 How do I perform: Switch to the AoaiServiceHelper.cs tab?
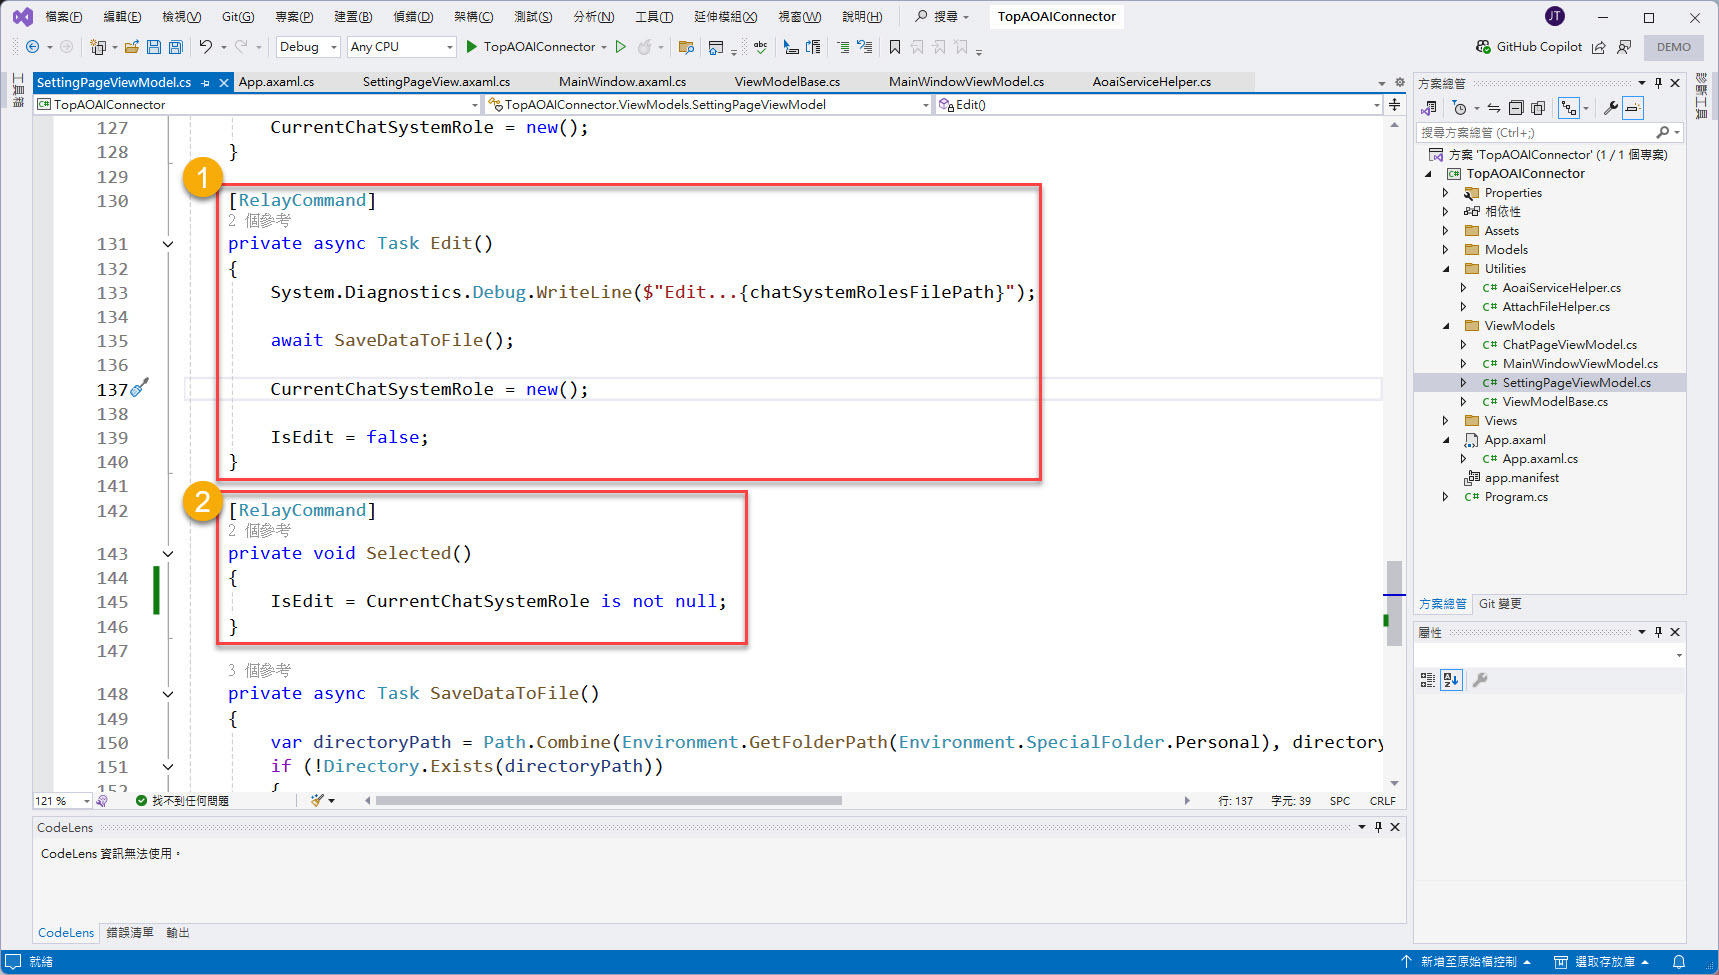pyautogui.click(x=1151, y=82)
